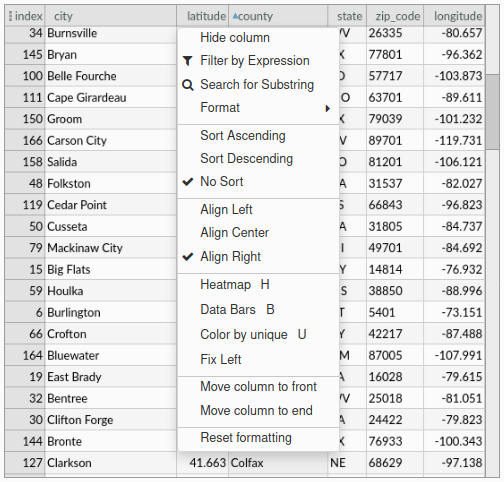Choose Align Center
504x482 pixels.
point(258,233)
